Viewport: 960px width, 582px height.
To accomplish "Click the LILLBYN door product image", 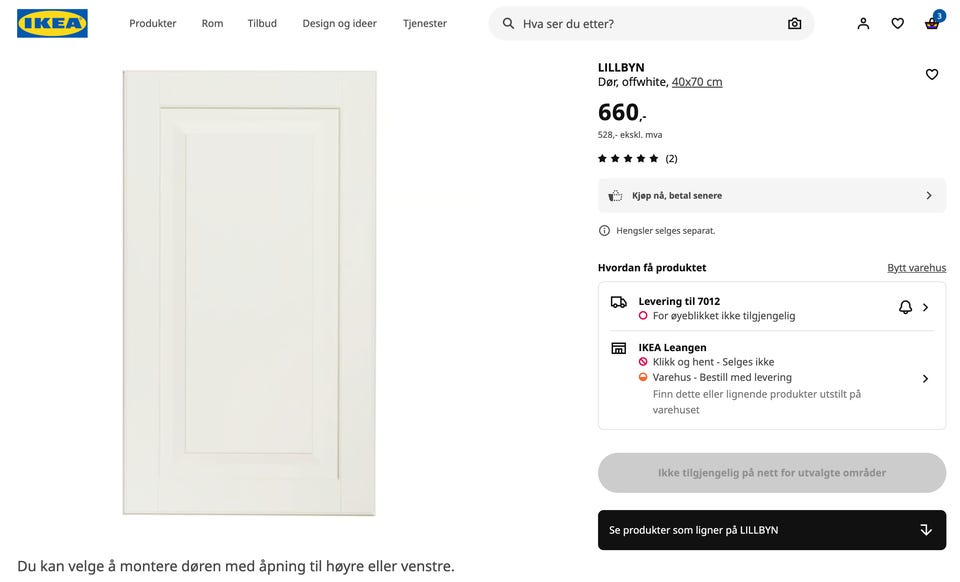I will pos(249,293).
